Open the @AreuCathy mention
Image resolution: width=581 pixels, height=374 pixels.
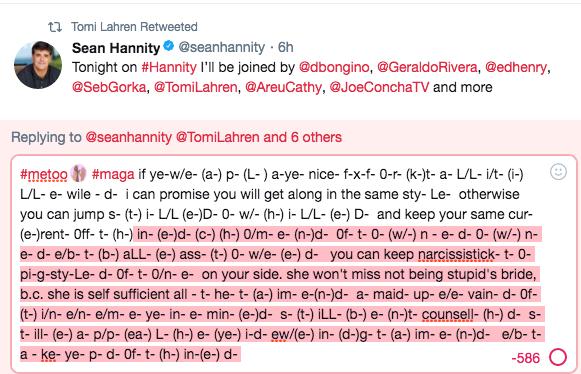(x=283, y=87)
